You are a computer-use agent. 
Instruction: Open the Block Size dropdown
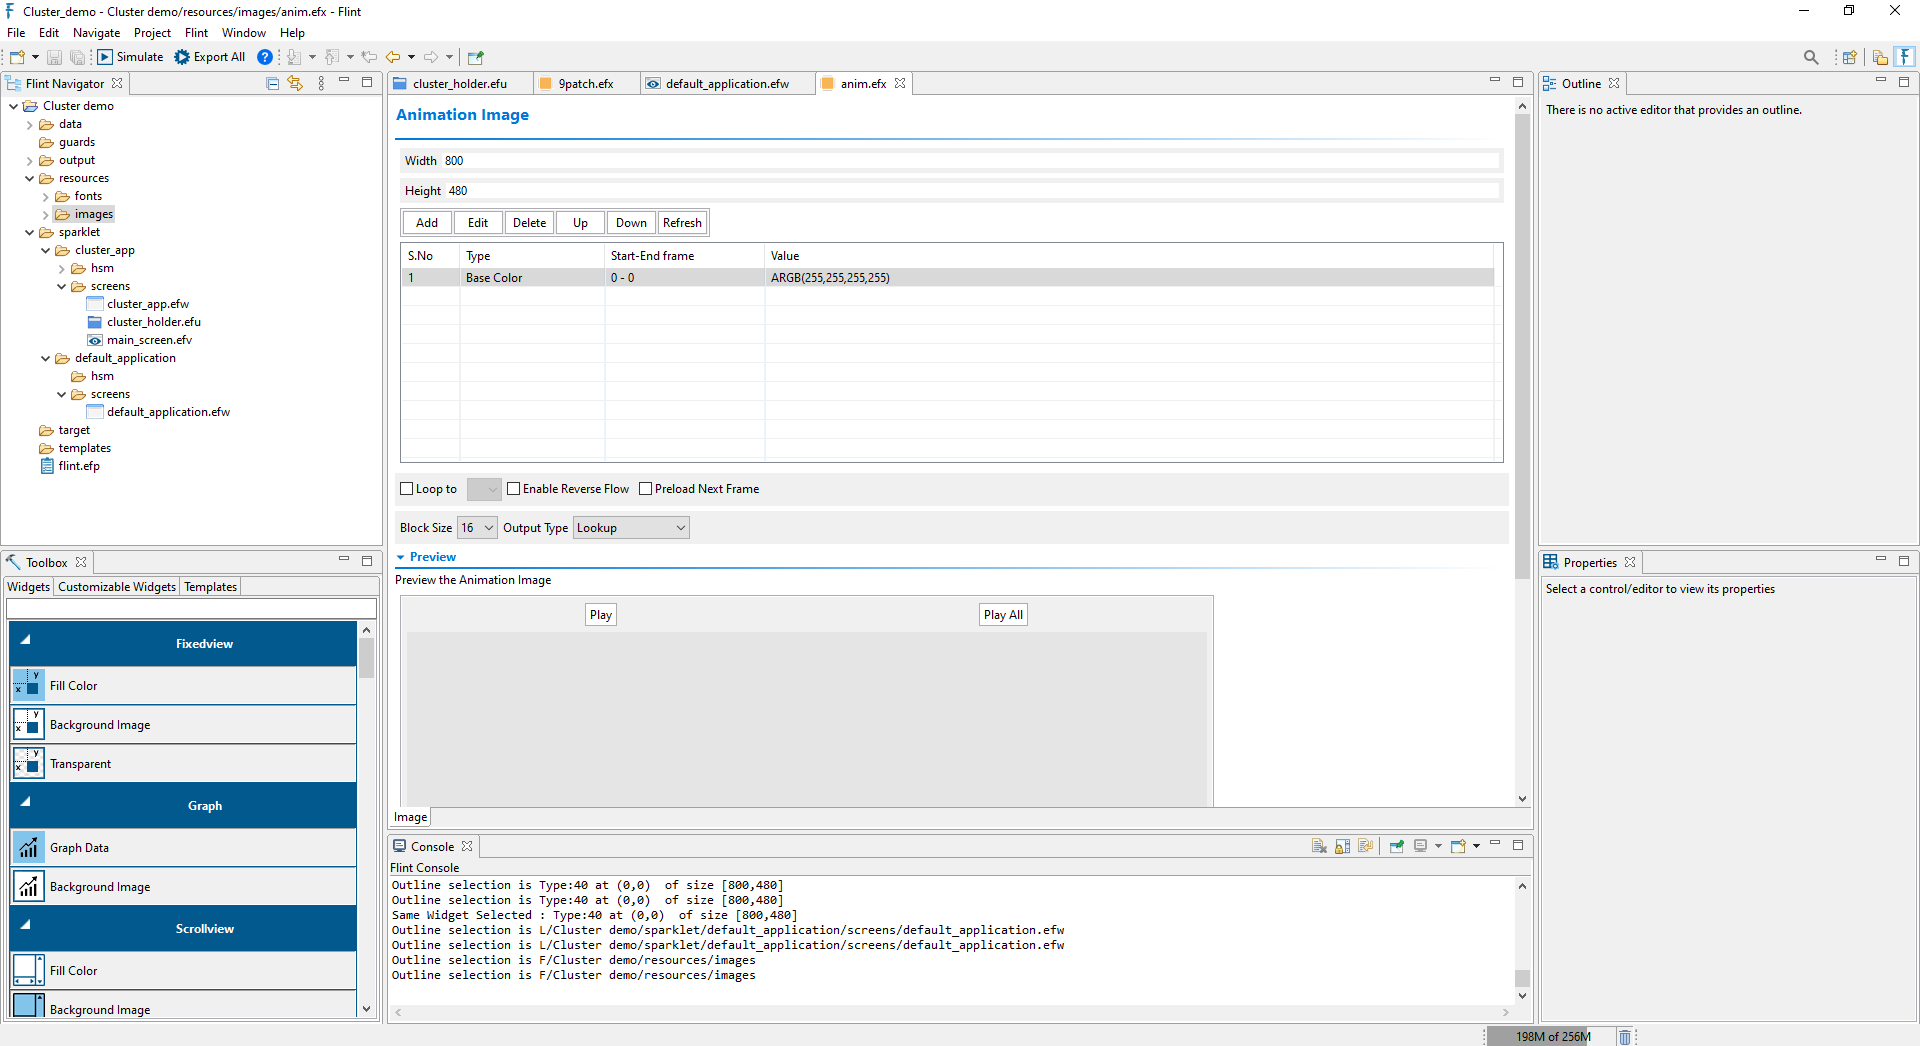pyautogui.click(x=477, y=528)
